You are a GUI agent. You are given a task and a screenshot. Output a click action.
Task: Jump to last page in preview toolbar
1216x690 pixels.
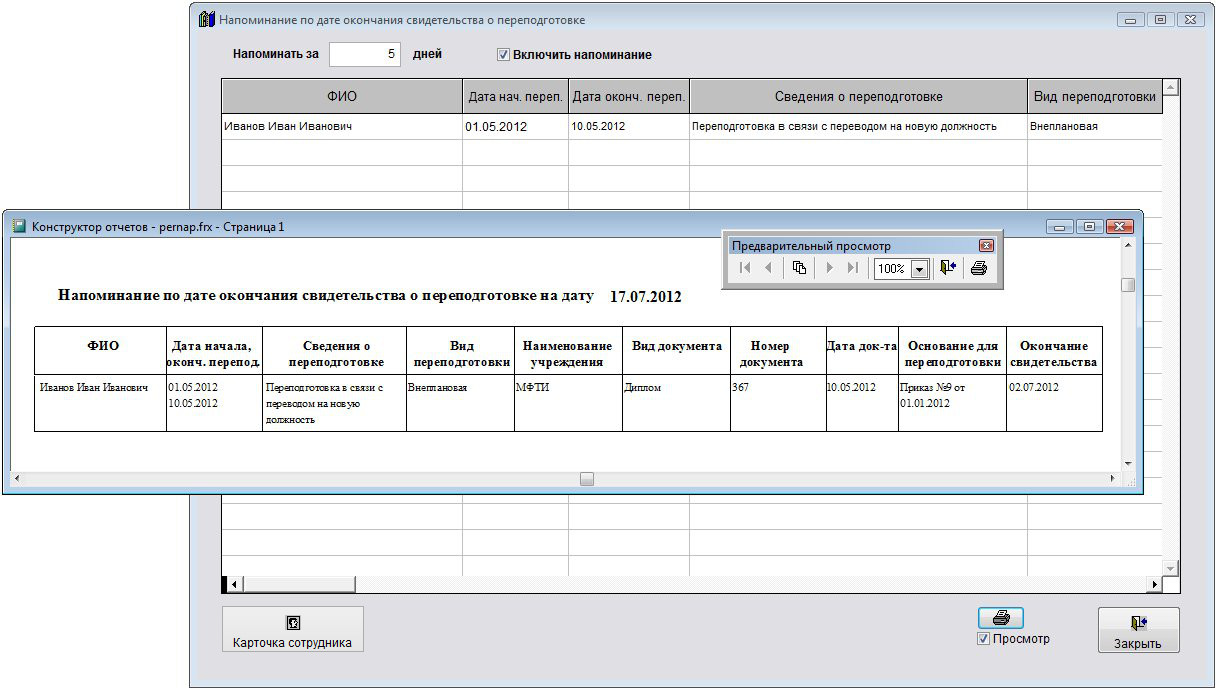point(852,268)
